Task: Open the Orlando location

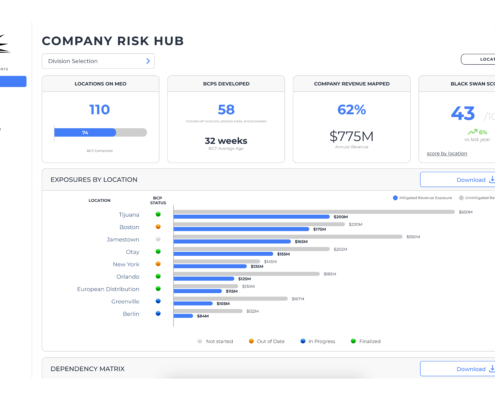Action: (128, 277)
